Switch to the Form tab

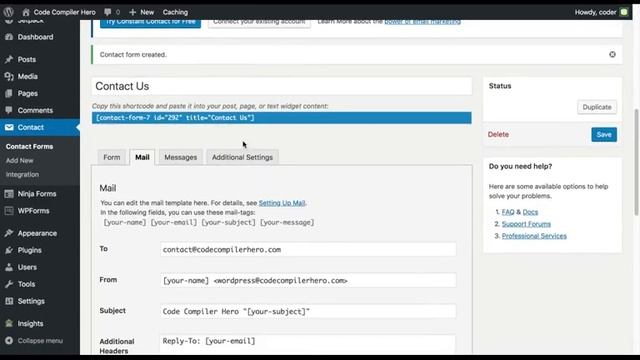111,157
